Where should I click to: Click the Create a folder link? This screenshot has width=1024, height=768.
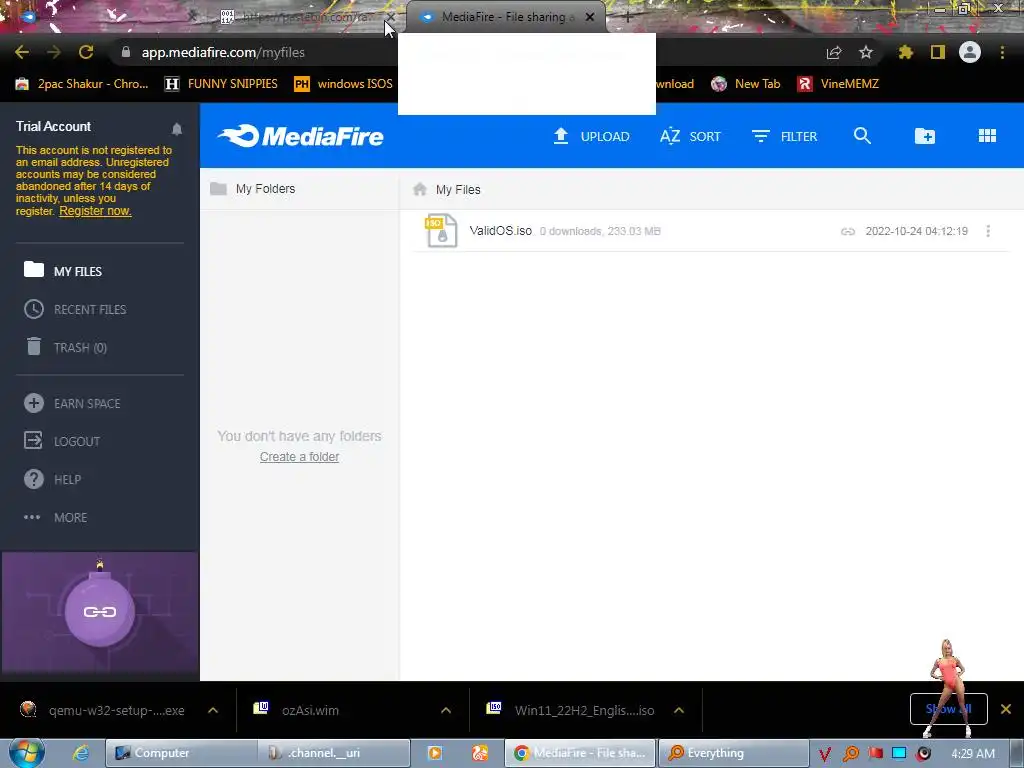(x=299, y=456)
